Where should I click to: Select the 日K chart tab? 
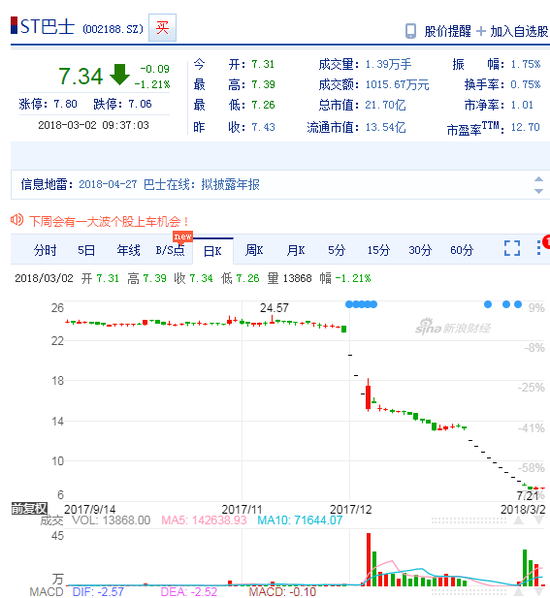(212, 251)
